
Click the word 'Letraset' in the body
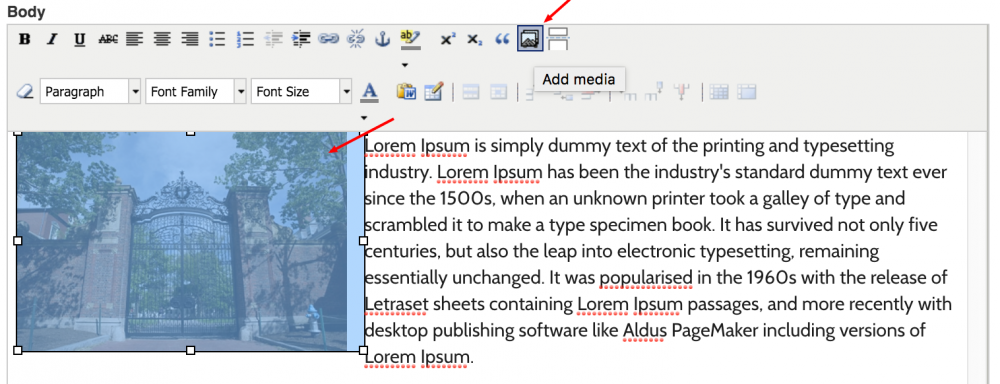(396, 305)
